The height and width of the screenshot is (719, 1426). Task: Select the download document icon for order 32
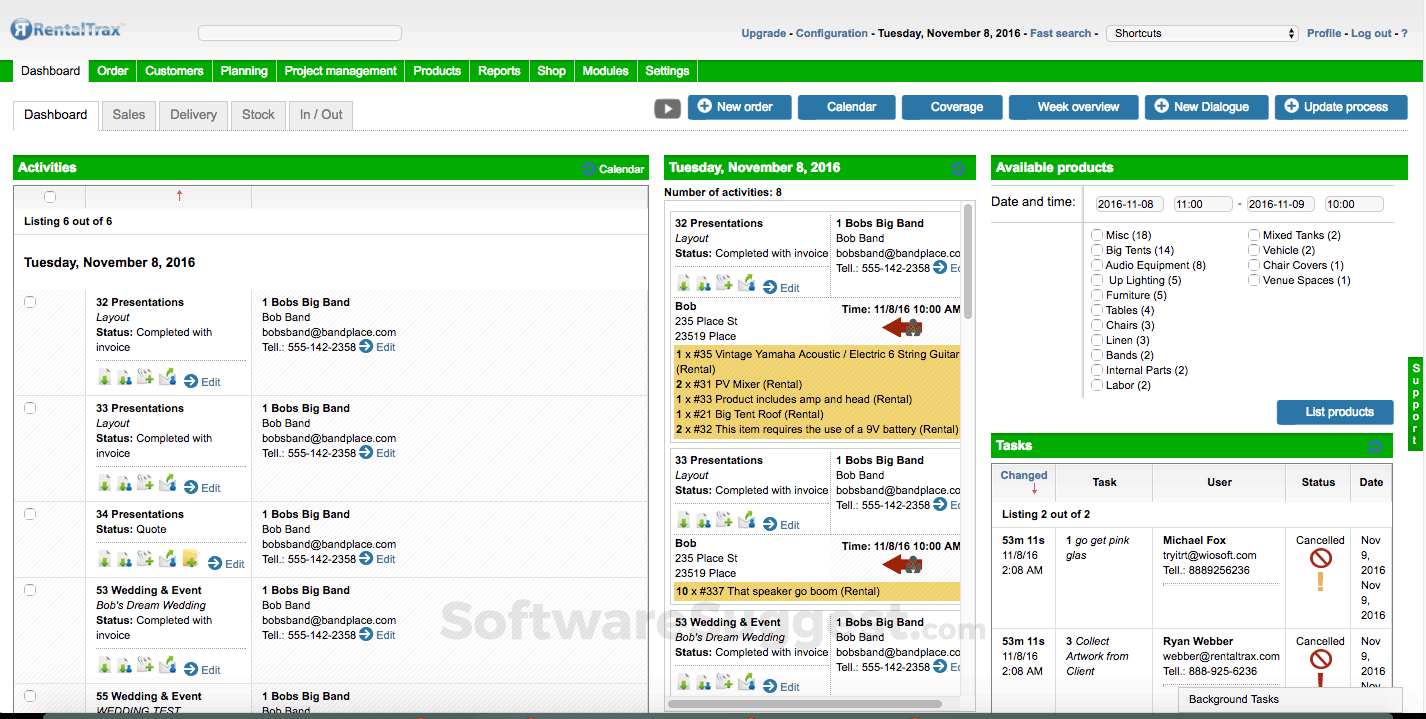click(105, 377)
